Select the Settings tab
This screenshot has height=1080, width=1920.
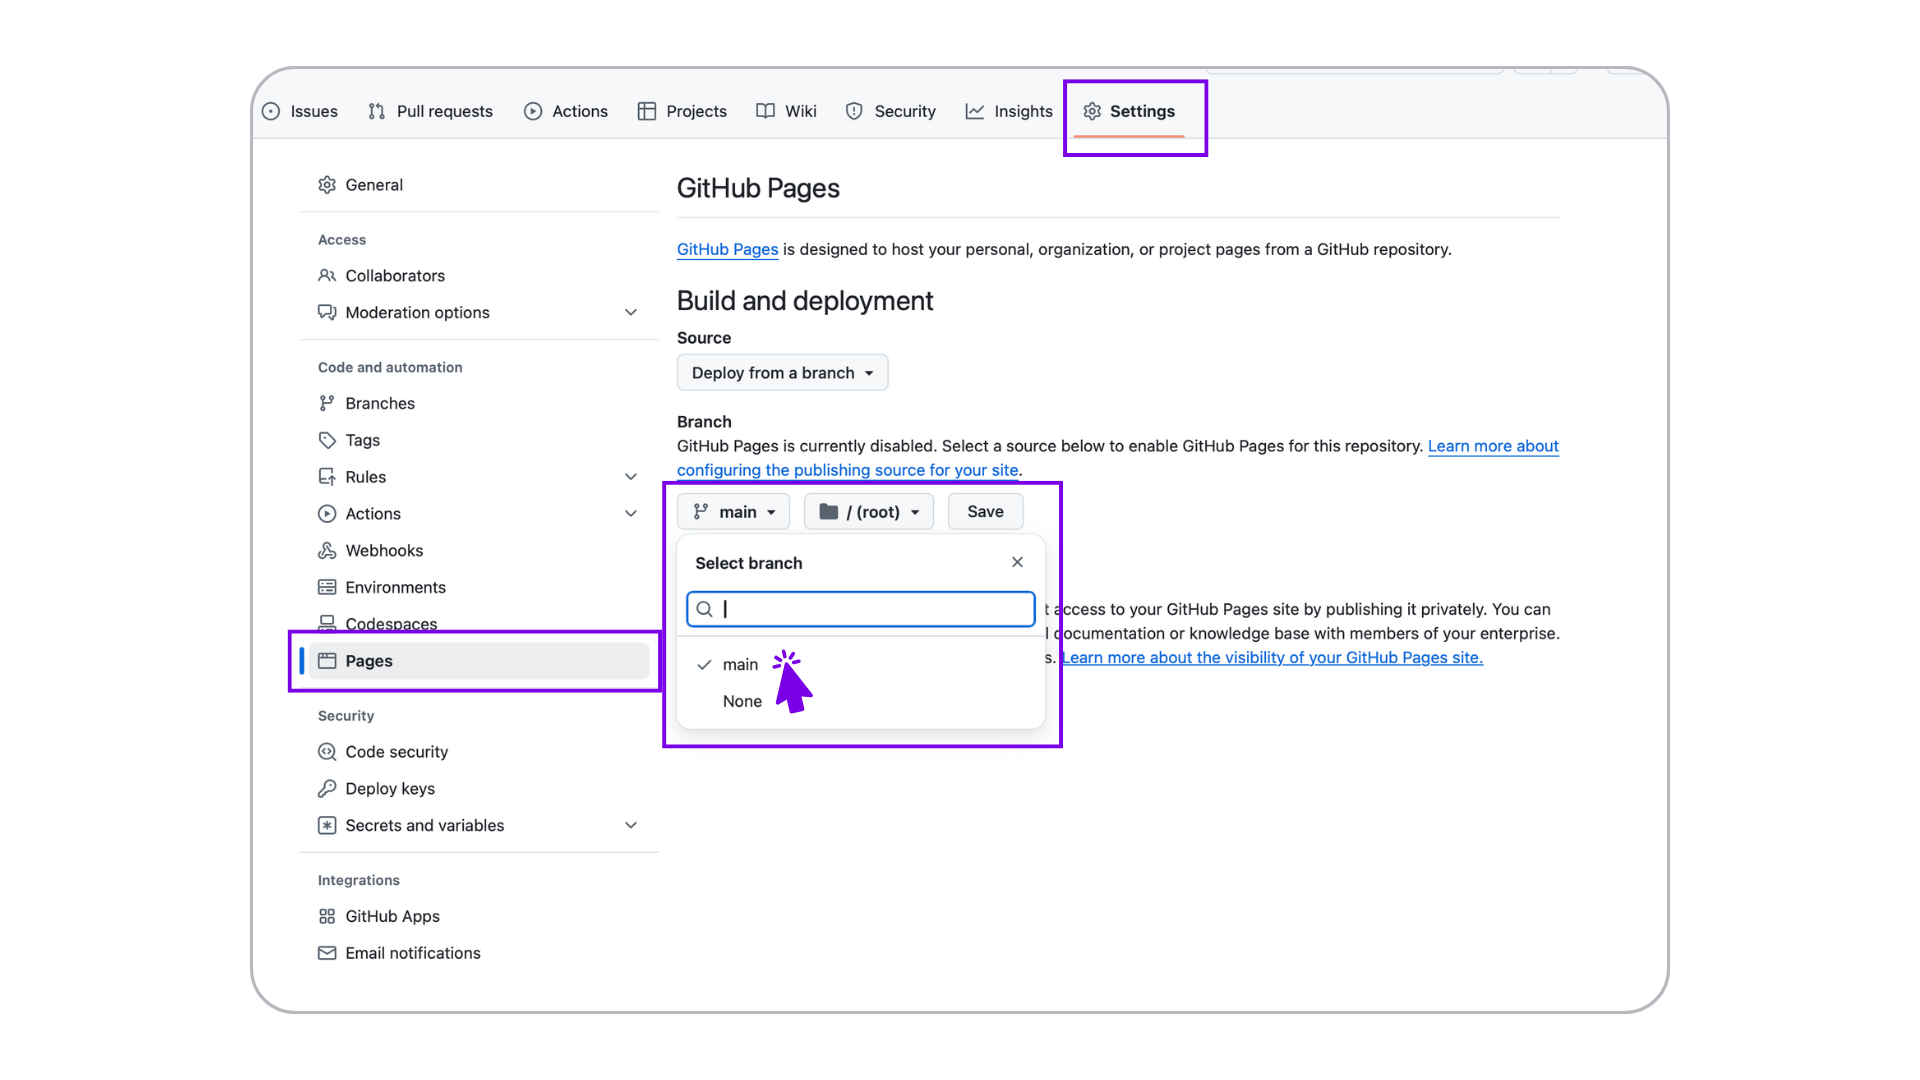click(1129, 111)
